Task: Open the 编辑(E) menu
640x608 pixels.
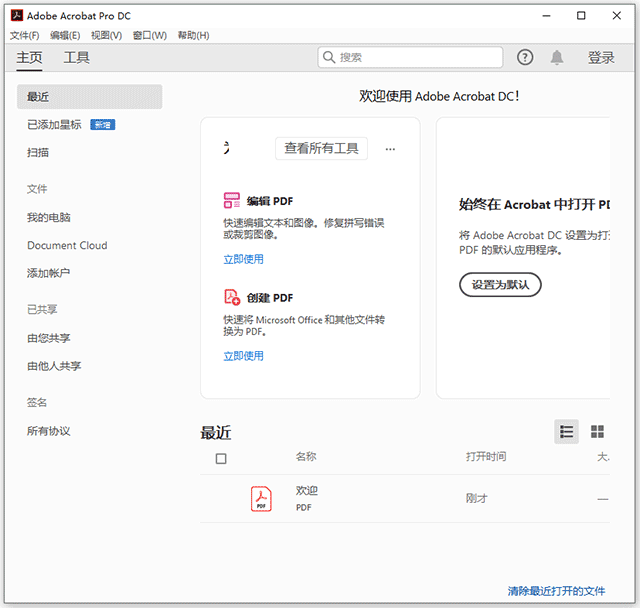Action: (x=65, y=36)
